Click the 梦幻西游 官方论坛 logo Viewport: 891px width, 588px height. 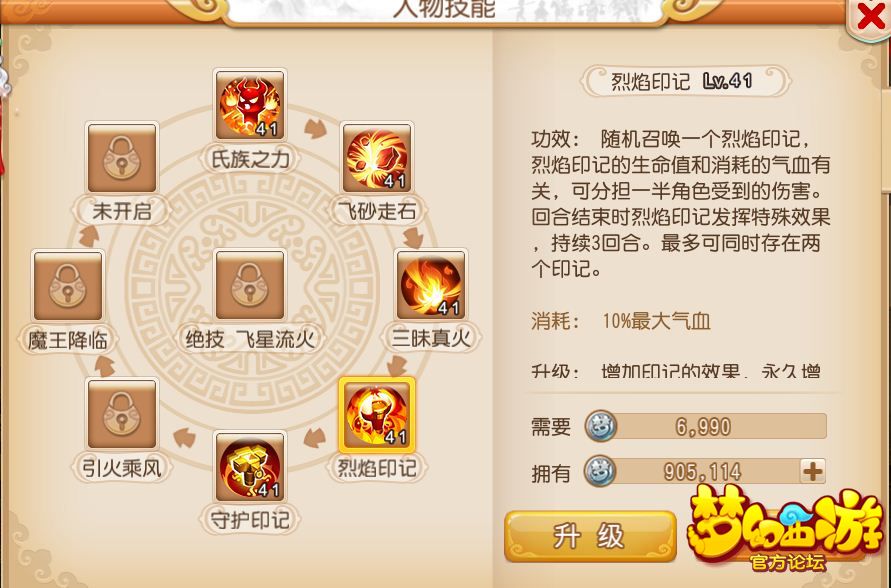785,528
